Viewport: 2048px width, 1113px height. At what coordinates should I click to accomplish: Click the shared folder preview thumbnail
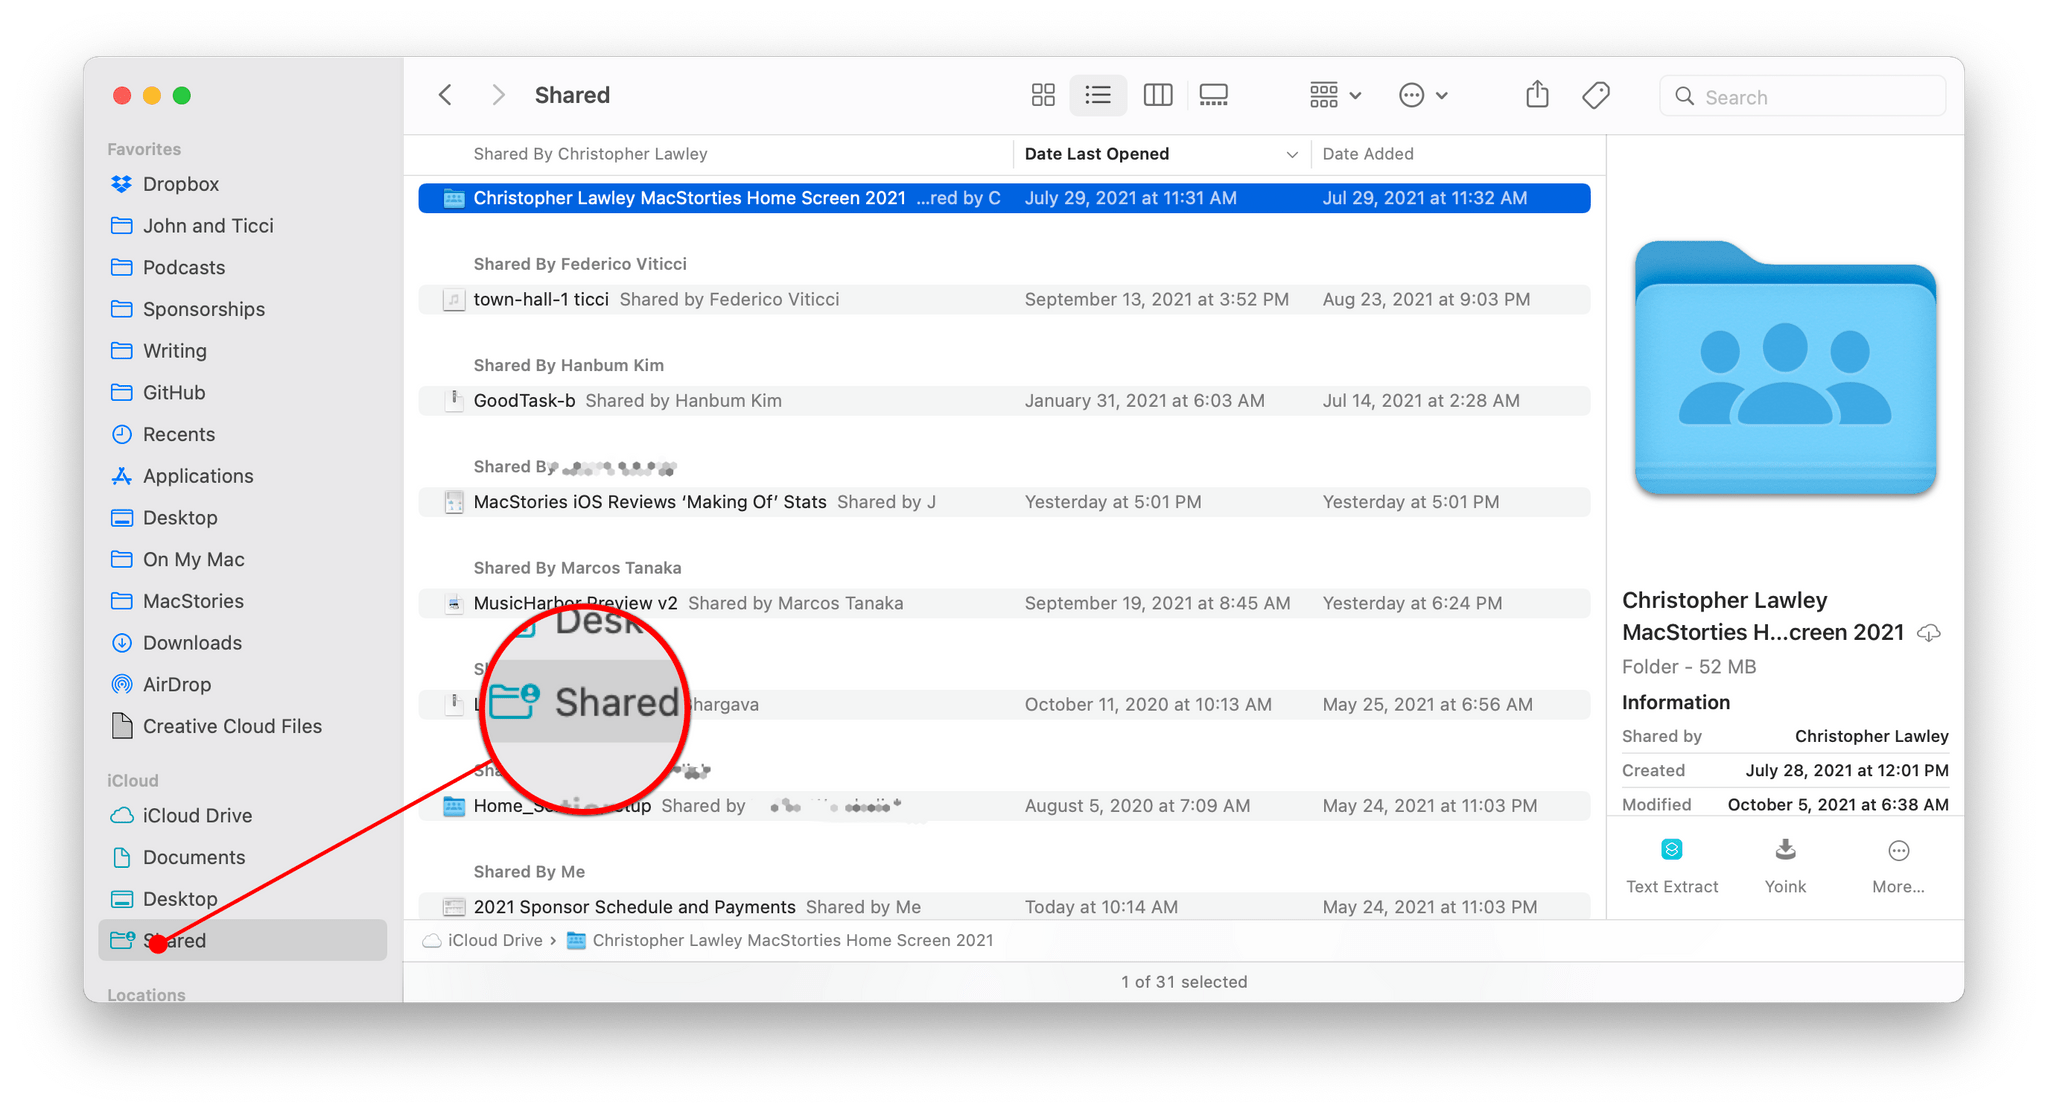tap(1785, 367)
